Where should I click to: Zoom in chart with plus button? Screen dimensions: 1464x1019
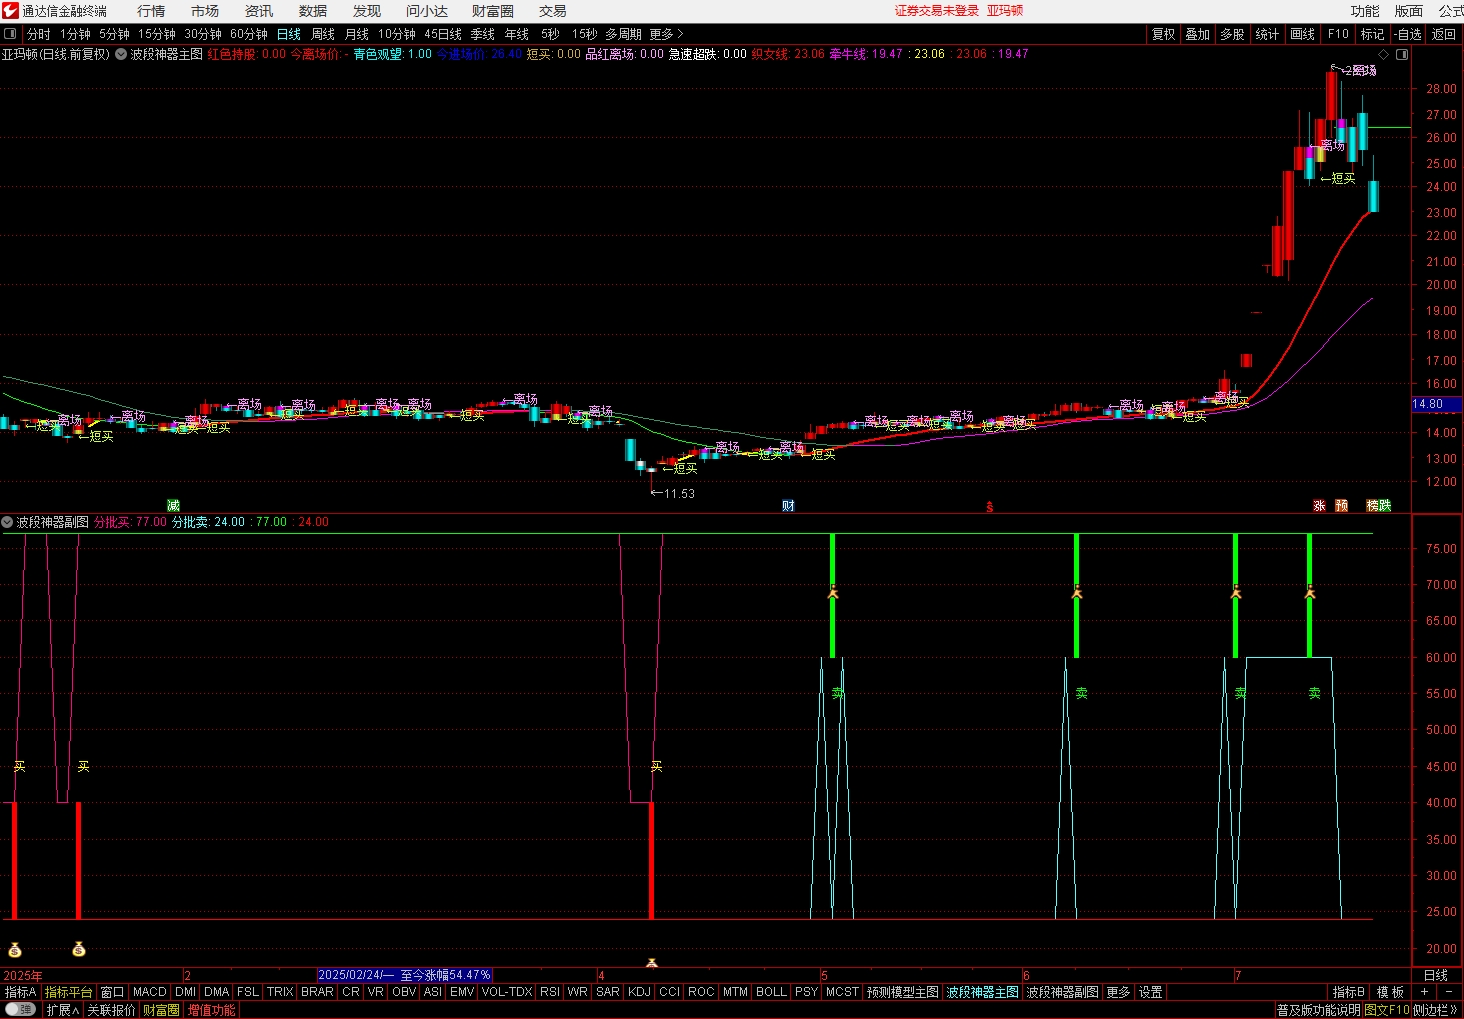pos(1424,992)
